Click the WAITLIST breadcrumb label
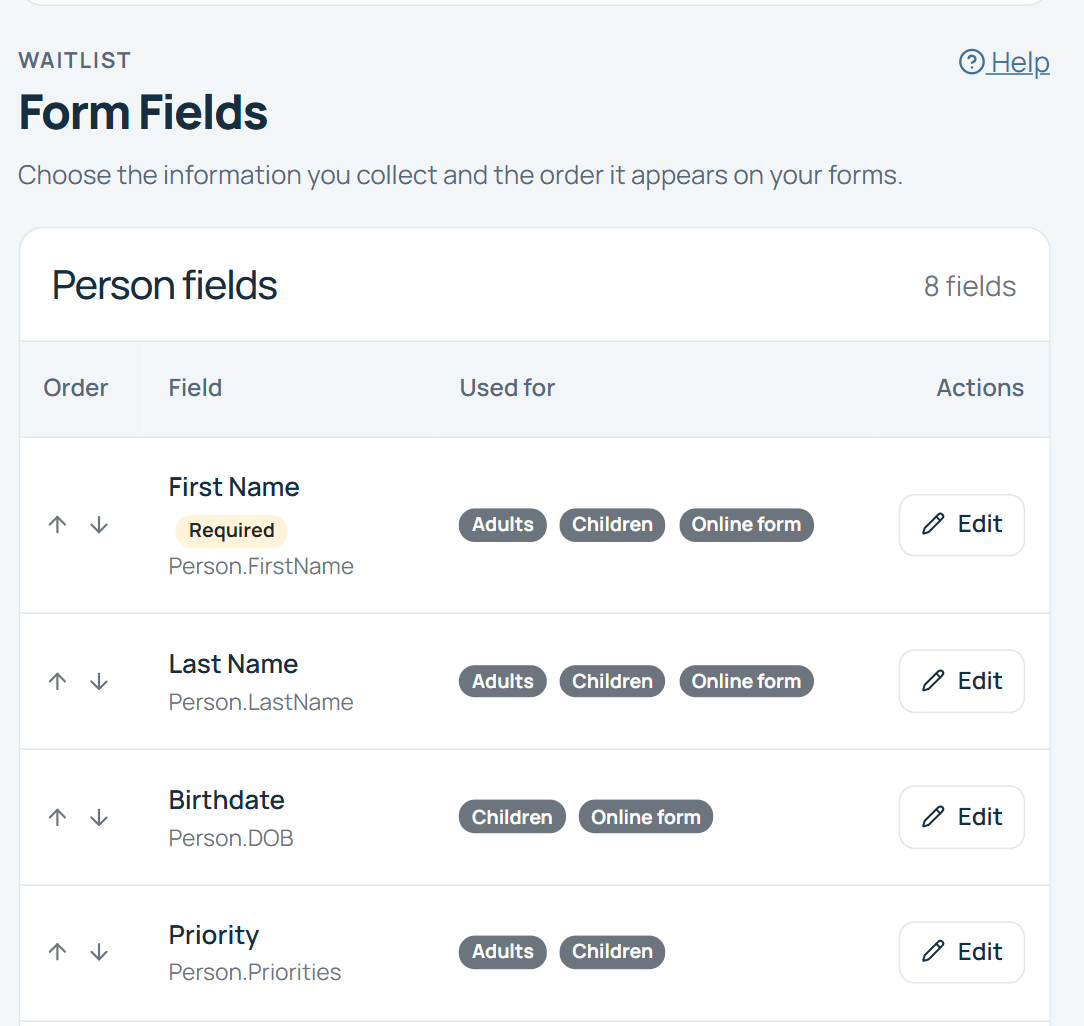Image resolution: width=1084 pixels, height=1026 pixels. (75, 61)
